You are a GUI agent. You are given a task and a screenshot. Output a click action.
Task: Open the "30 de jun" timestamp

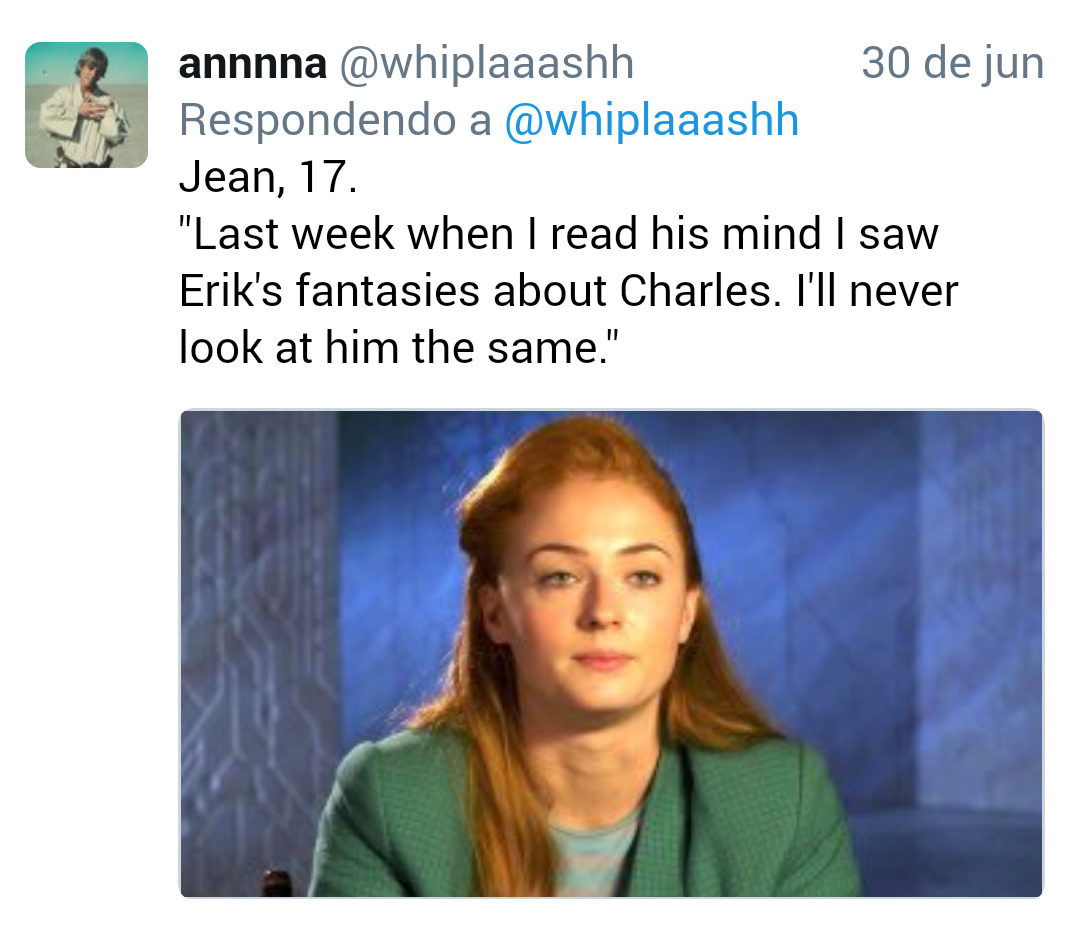point(952,63)
